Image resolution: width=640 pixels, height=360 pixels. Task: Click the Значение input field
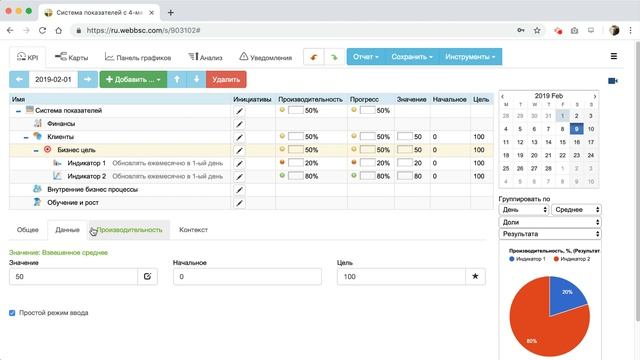point(73,276)
